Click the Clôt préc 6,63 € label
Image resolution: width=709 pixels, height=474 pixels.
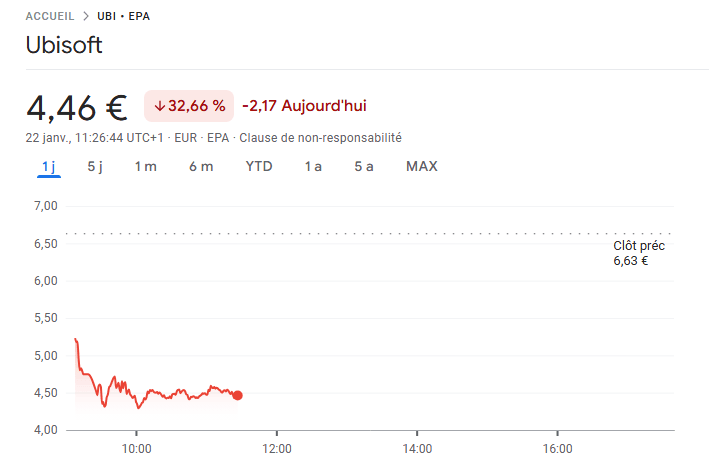[638, 253]
